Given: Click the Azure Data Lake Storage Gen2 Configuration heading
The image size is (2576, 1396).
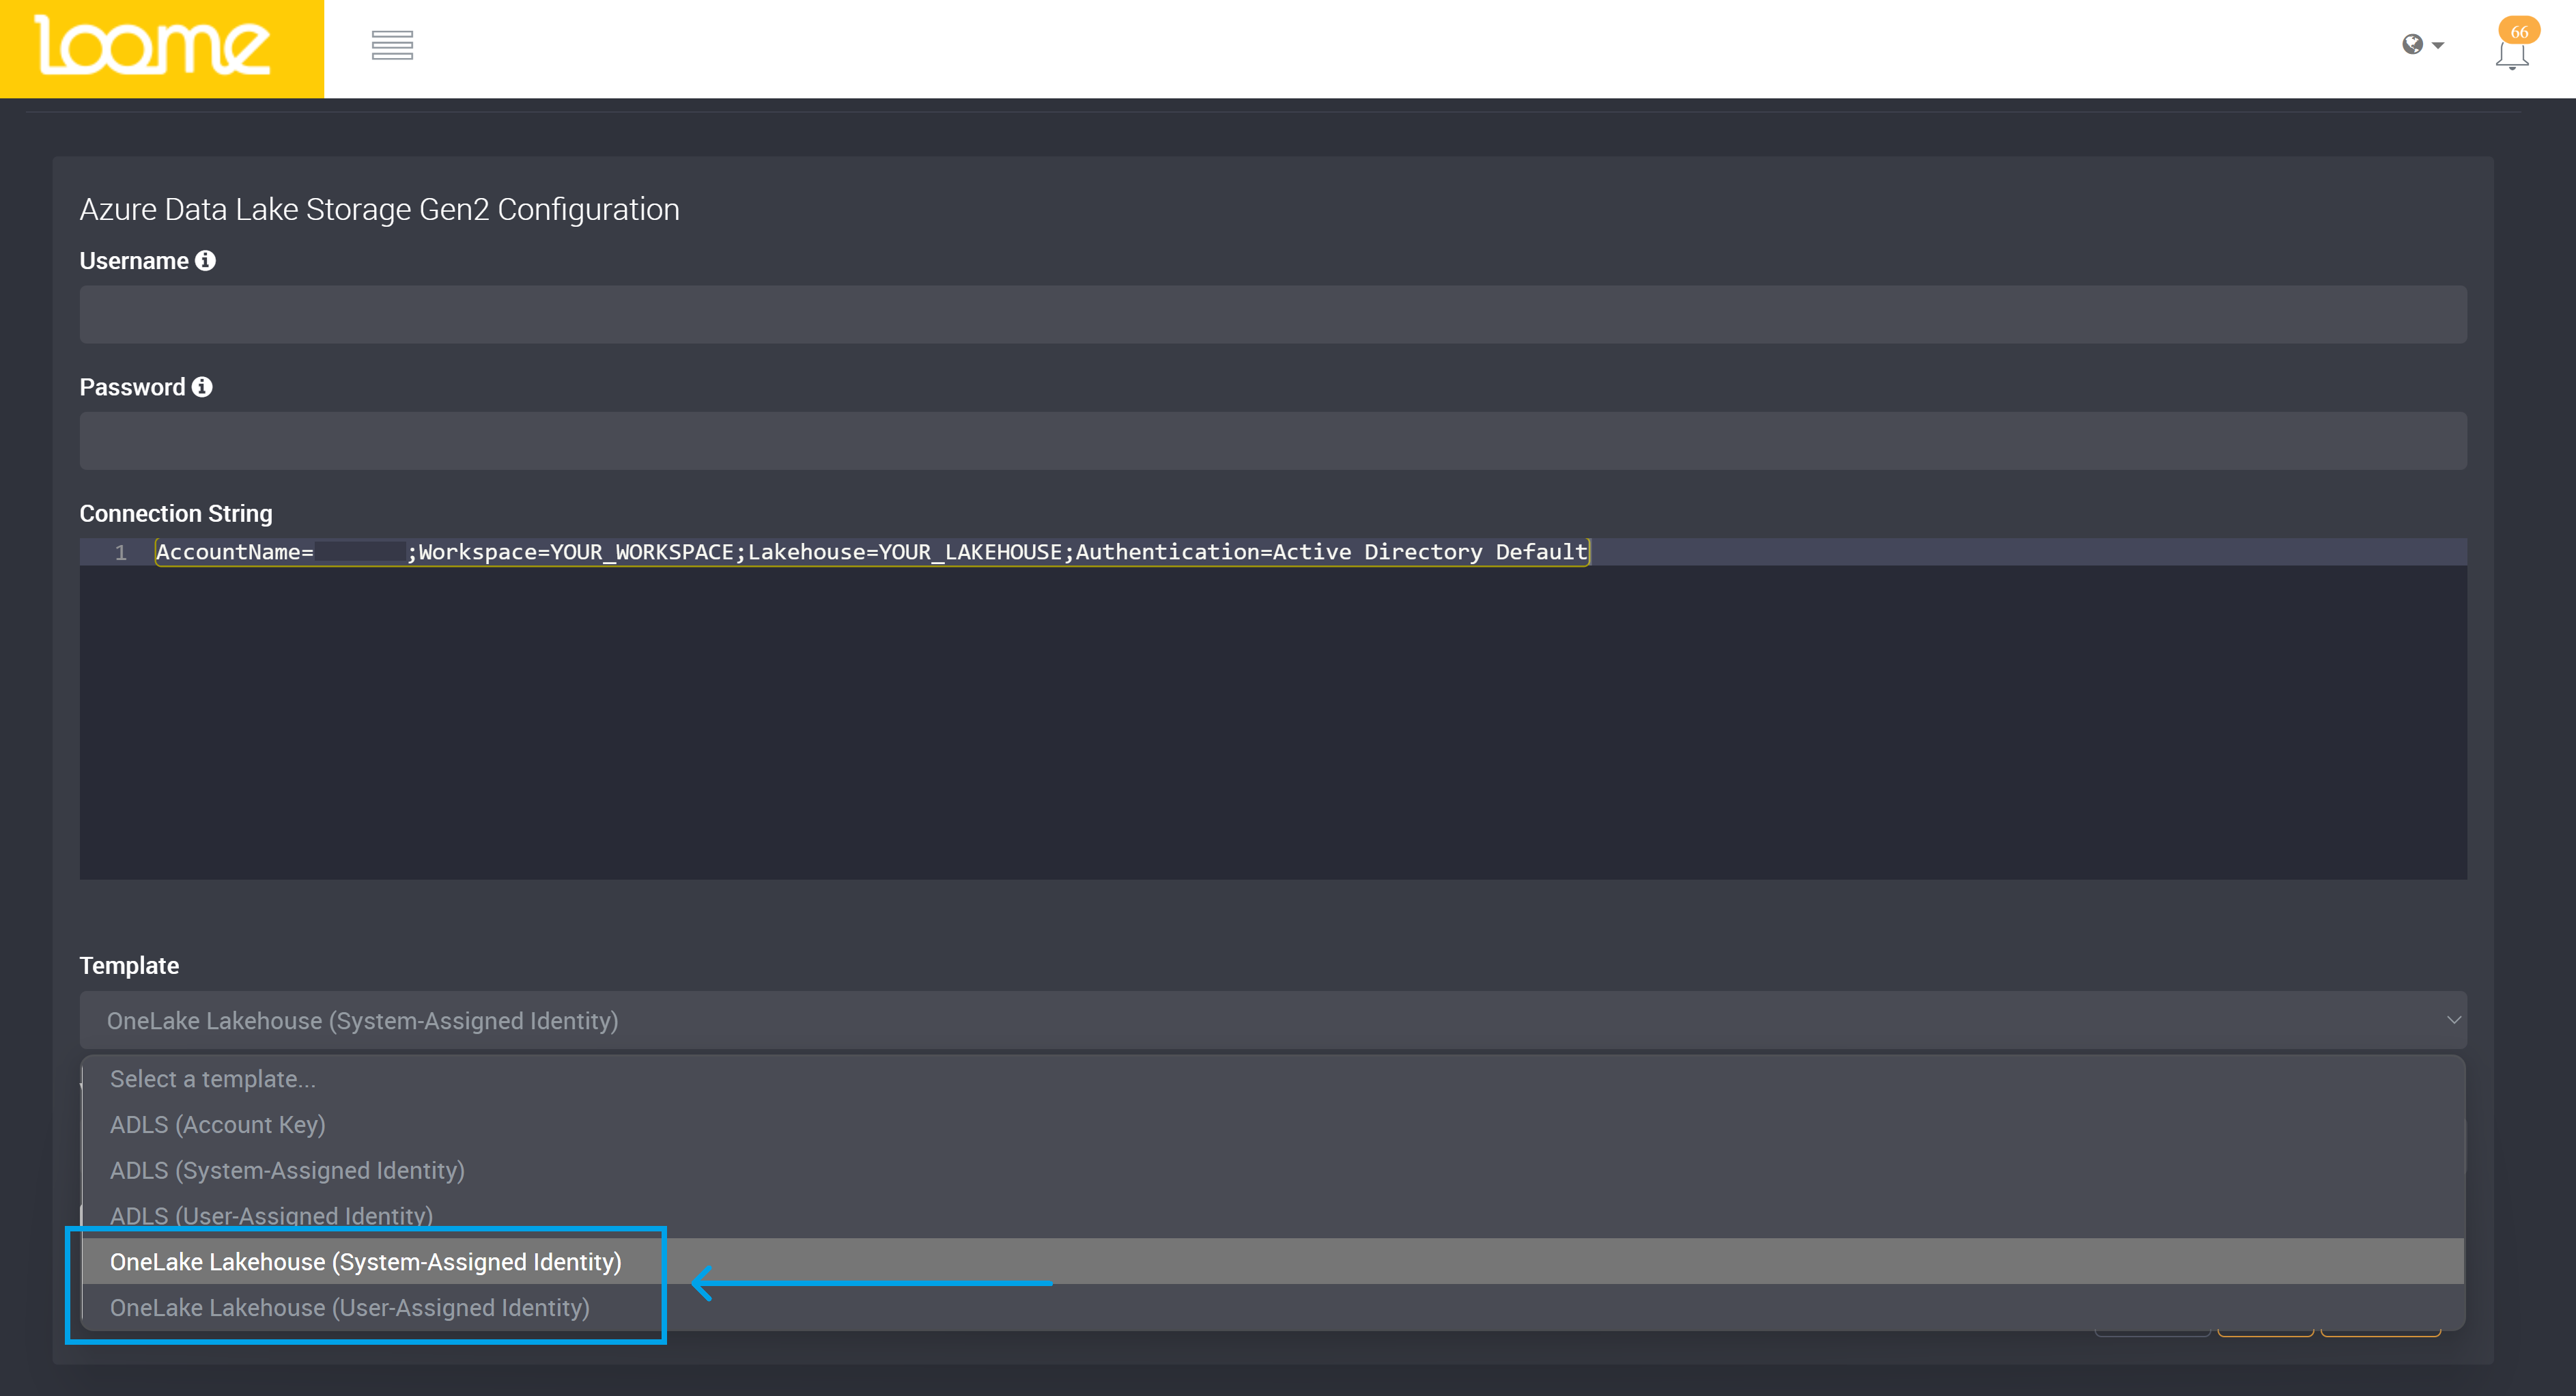Looking at the screenshot, I should 380,210.
